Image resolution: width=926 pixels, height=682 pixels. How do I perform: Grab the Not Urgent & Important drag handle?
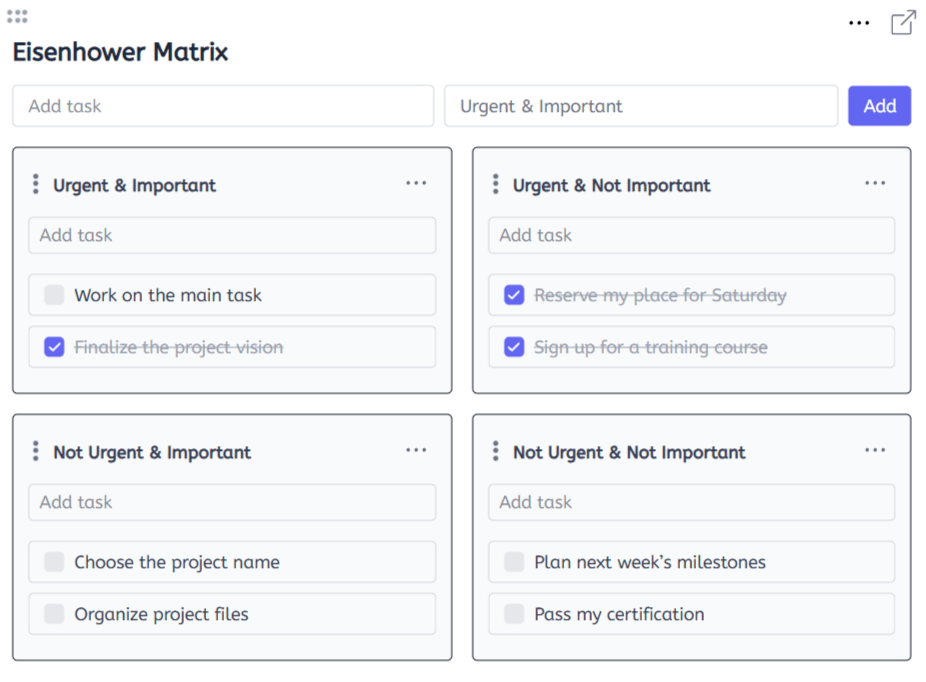36,452
